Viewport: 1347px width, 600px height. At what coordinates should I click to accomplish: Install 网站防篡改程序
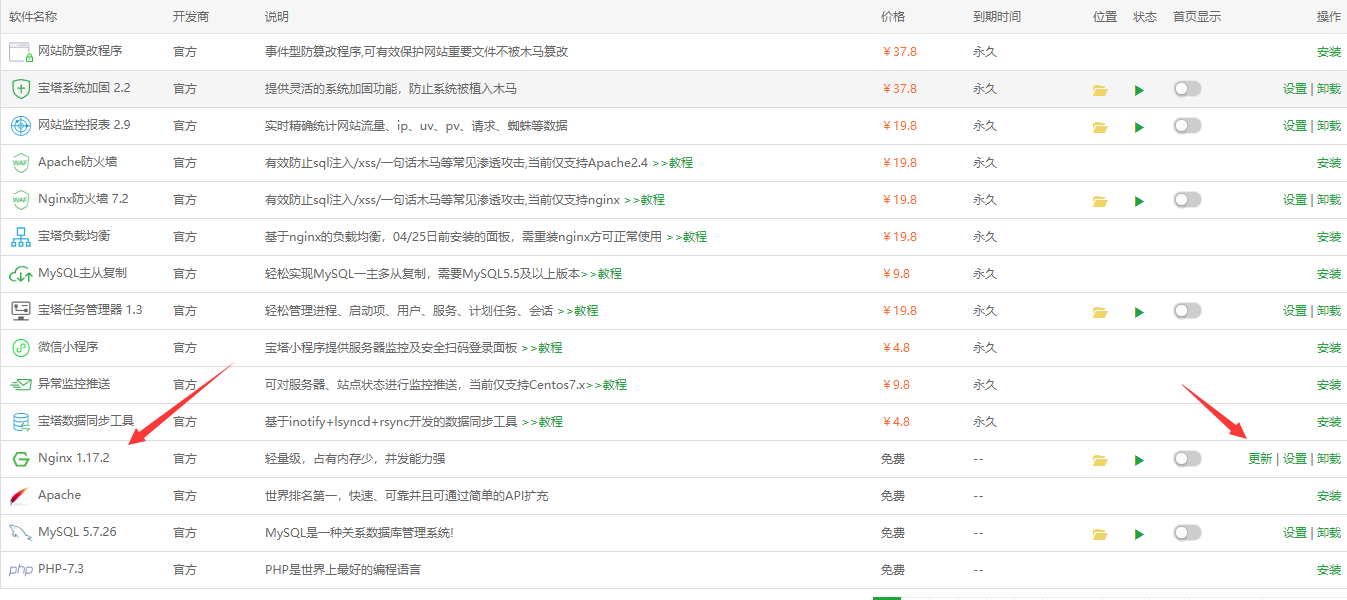1329,52
